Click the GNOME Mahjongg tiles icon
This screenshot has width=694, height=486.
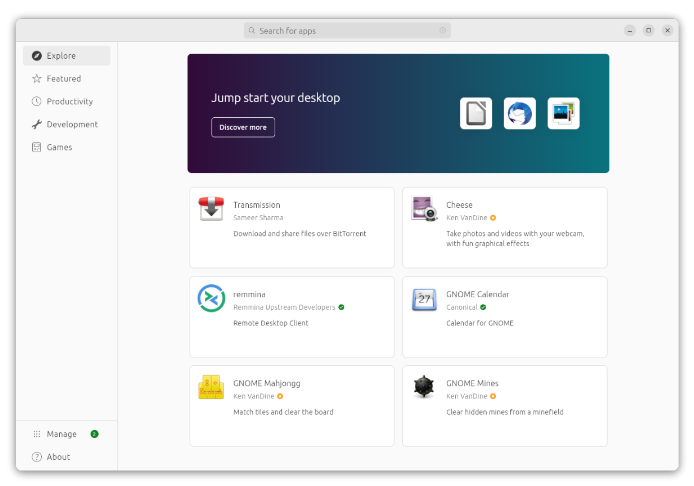[x=211, y=387]
